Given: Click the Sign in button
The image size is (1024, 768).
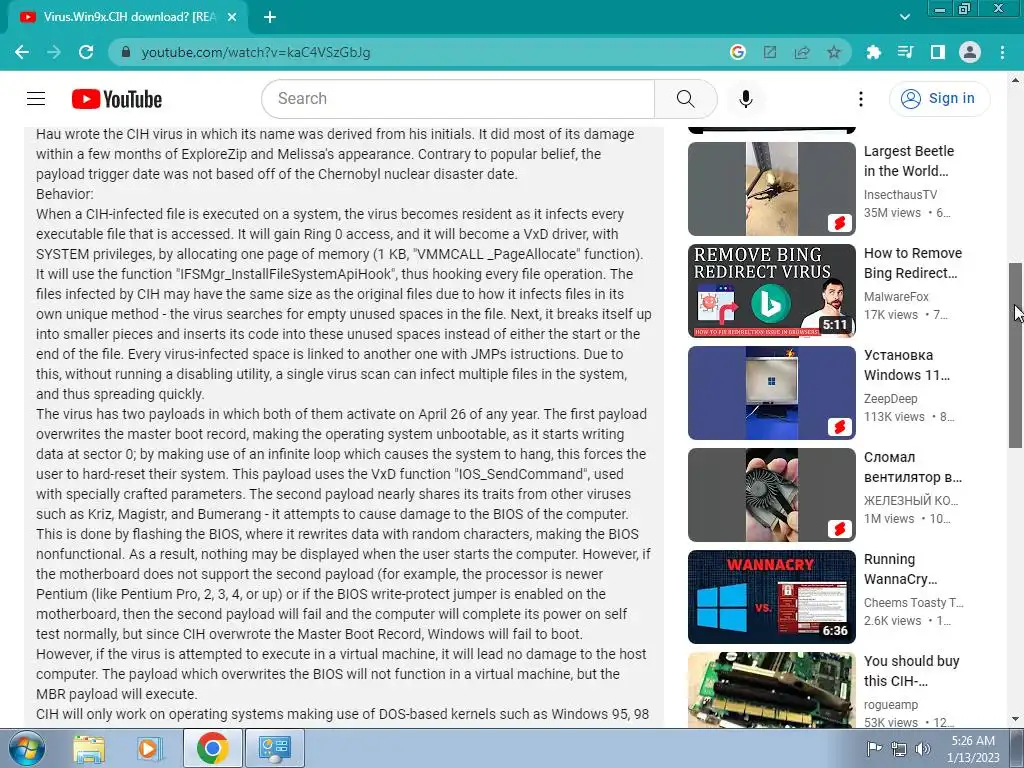Looking at the screenshot, I should point(939,99).
